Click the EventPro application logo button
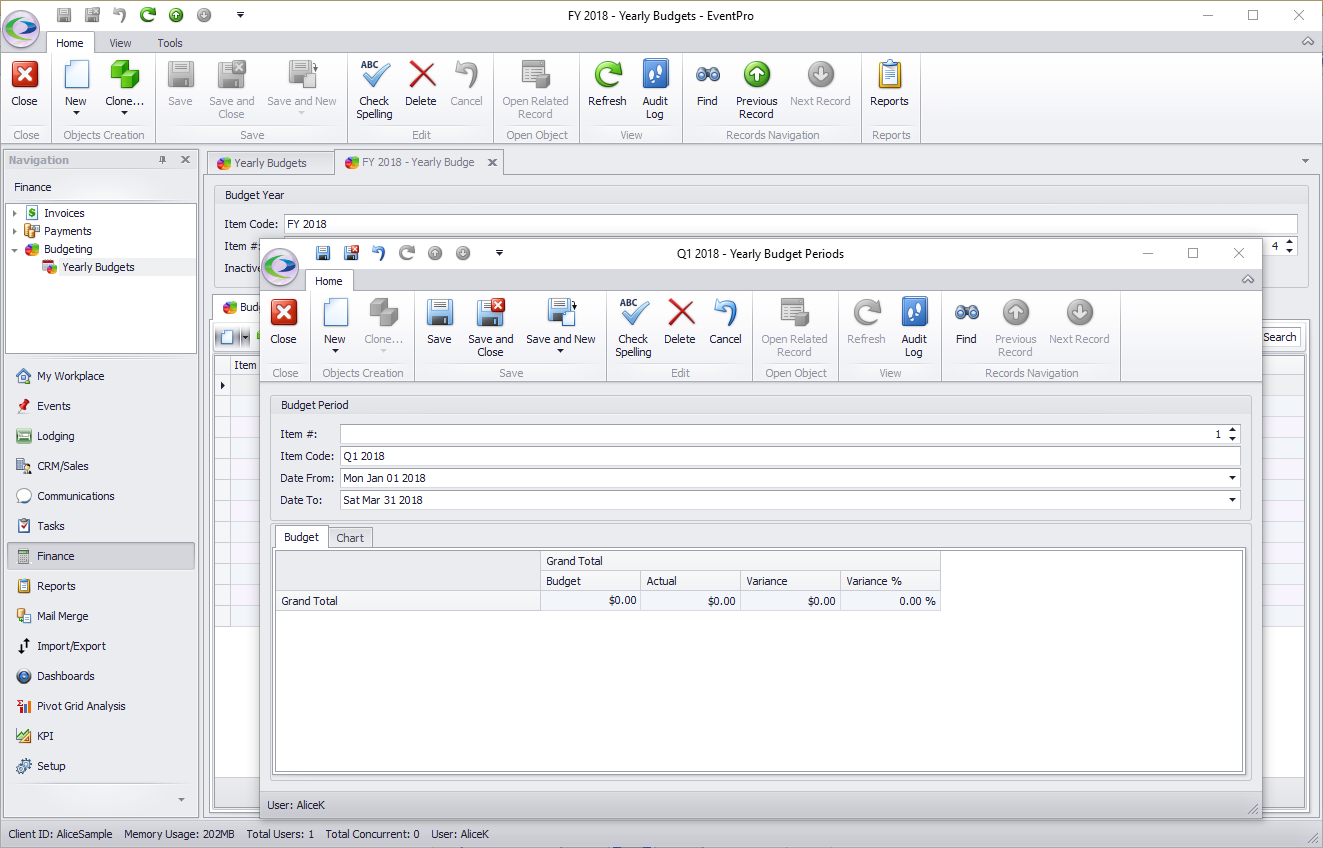Screen dimensions: 1323x848 point(21,28)
